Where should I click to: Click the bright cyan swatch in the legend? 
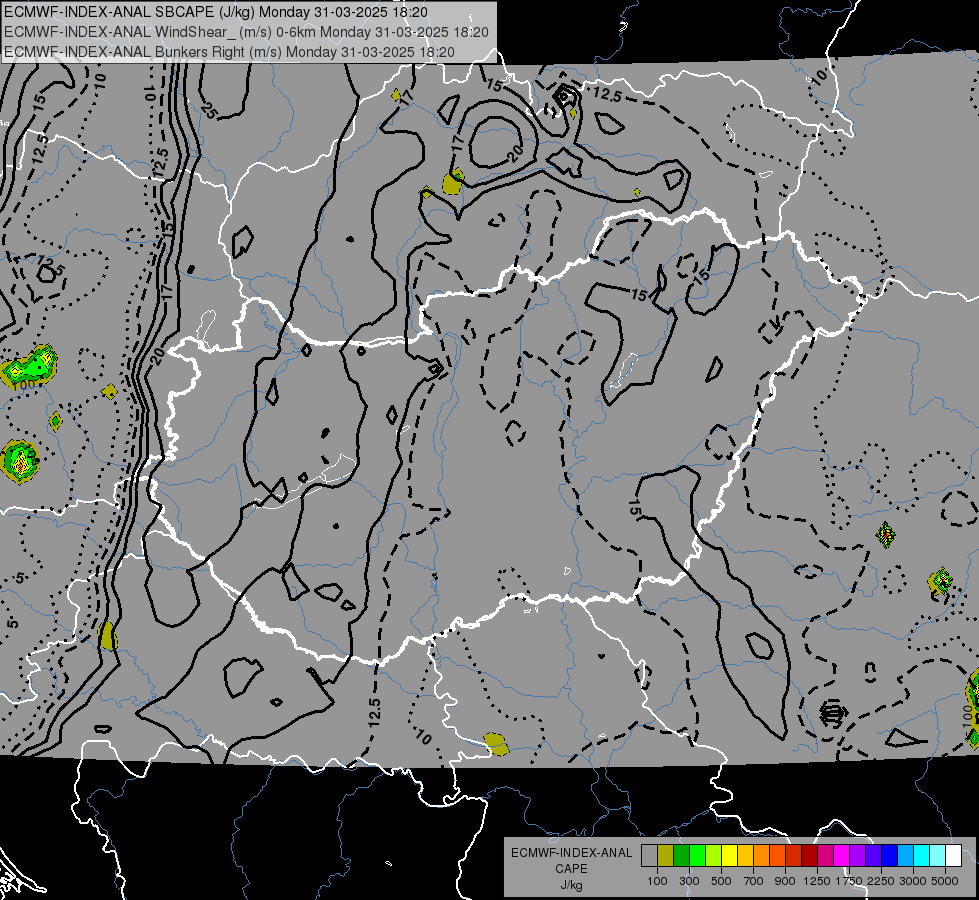(x=922, y=856)
